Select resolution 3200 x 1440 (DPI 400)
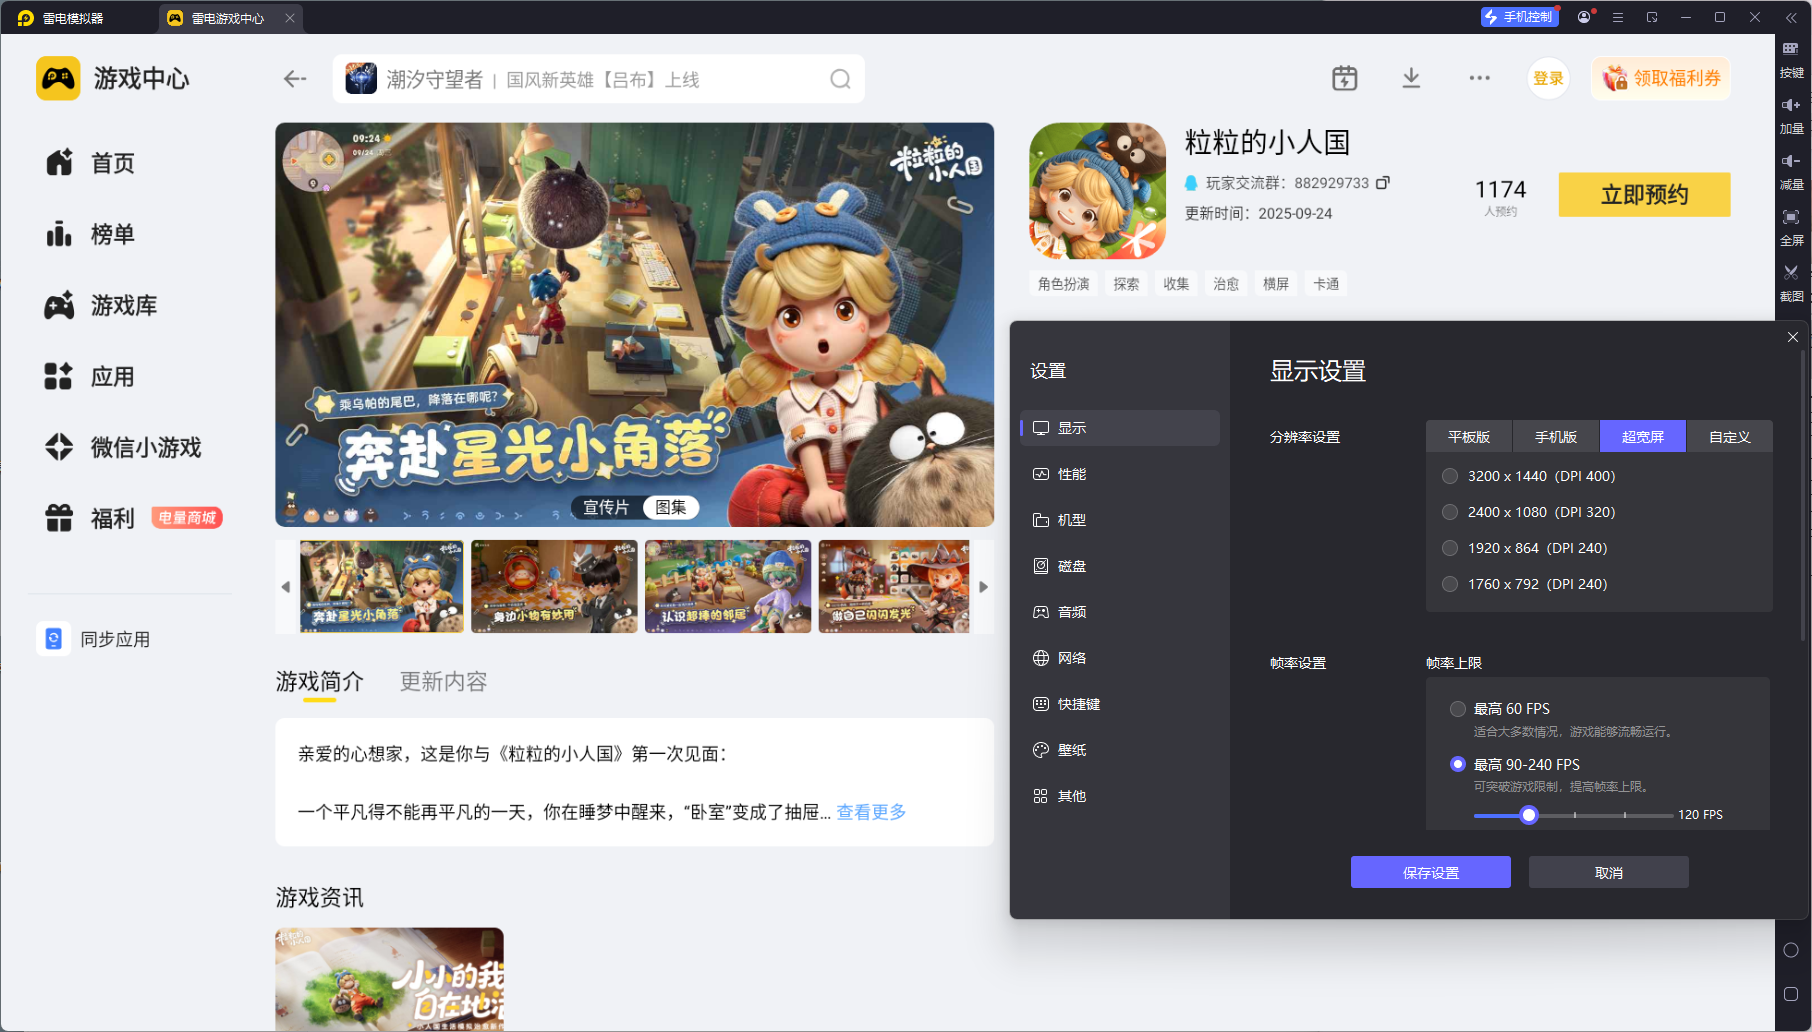1812x1032 pixels. [x=1529, y=476]
